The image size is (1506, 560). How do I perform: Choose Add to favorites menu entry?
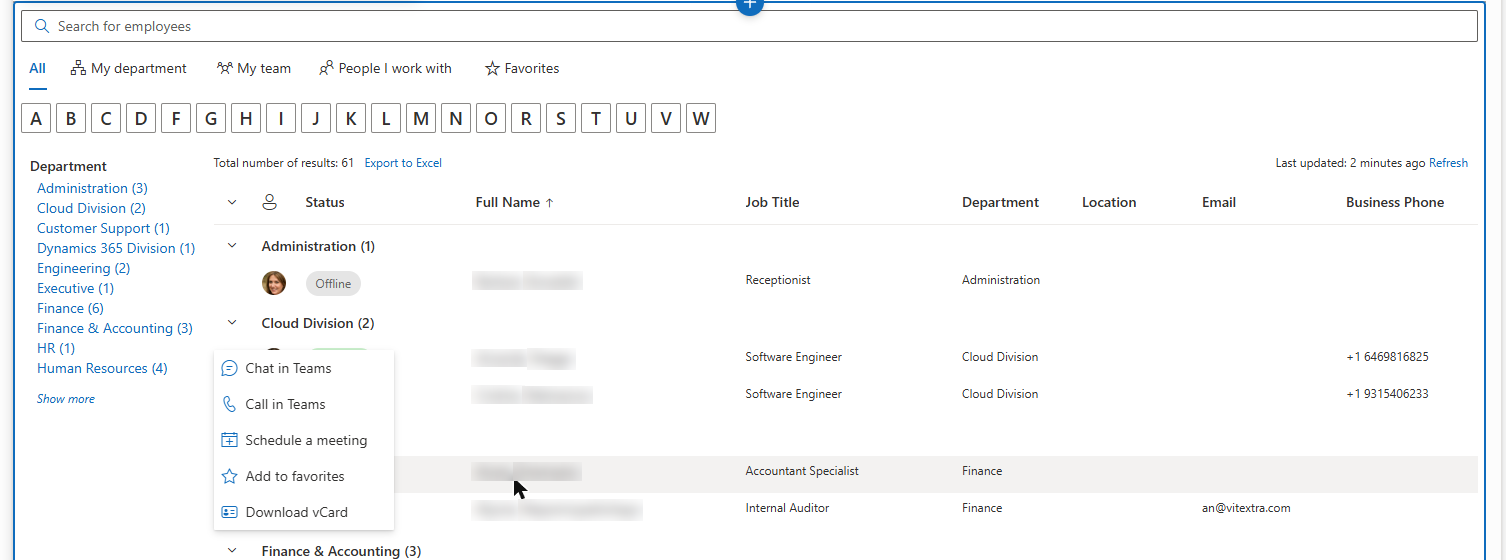(304, 476)
